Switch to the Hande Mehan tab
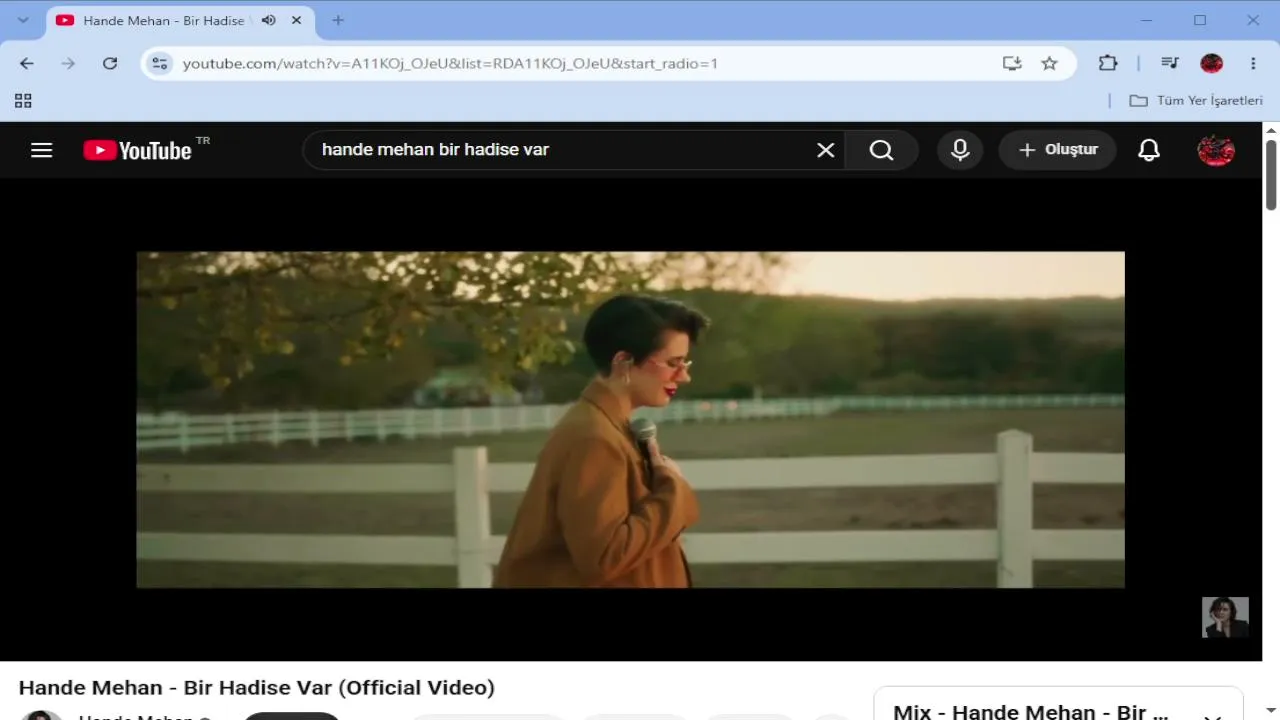1280x720 pixels. tap(180, 20)
